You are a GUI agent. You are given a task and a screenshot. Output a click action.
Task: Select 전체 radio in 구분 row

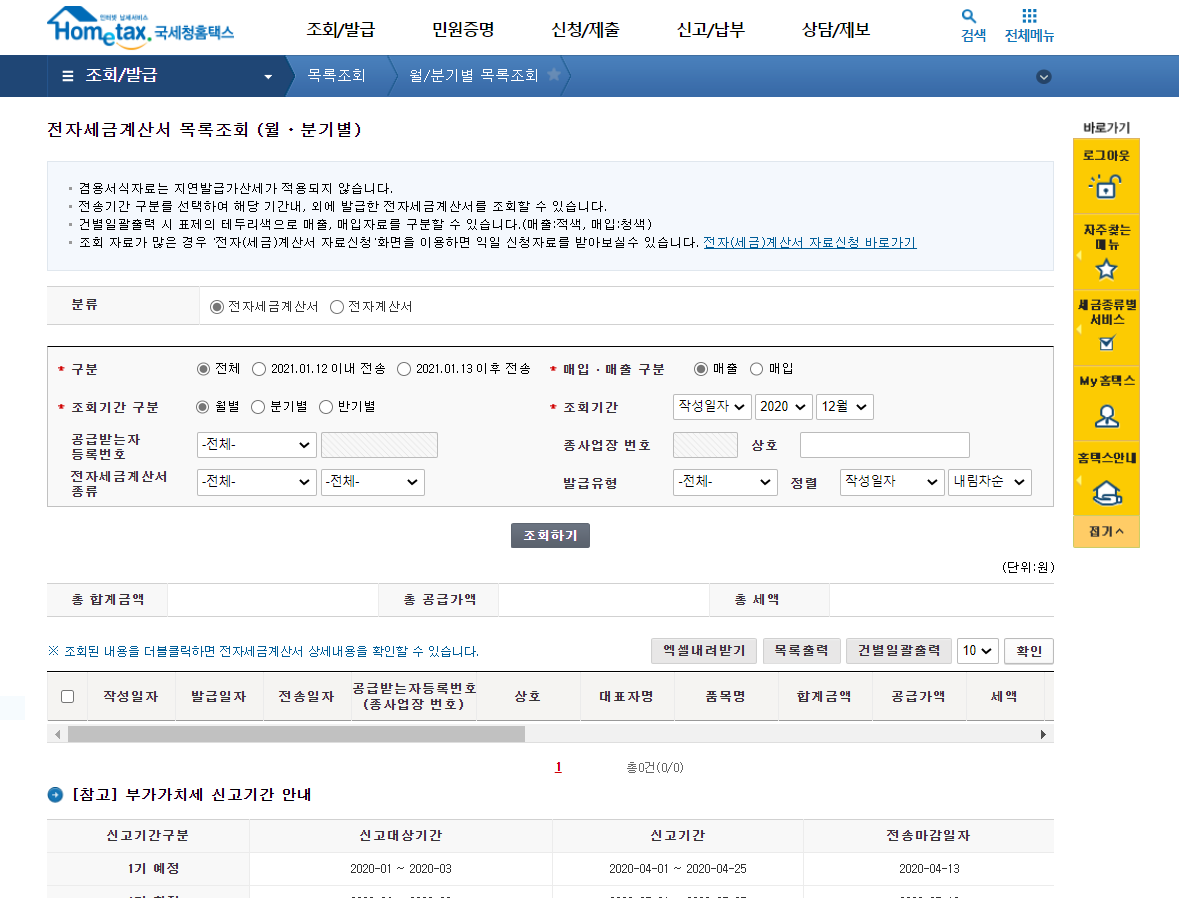(203, 369)
